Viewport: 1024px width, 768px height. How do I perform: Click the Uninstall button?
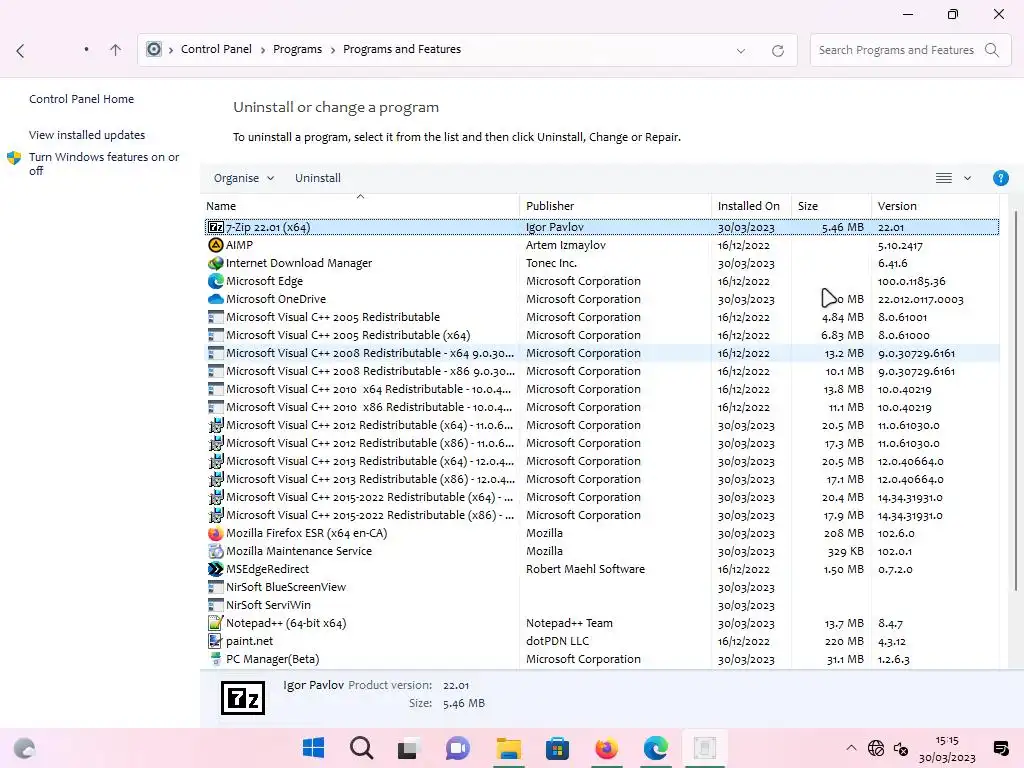pyautogui.click(x=317, y=178)
